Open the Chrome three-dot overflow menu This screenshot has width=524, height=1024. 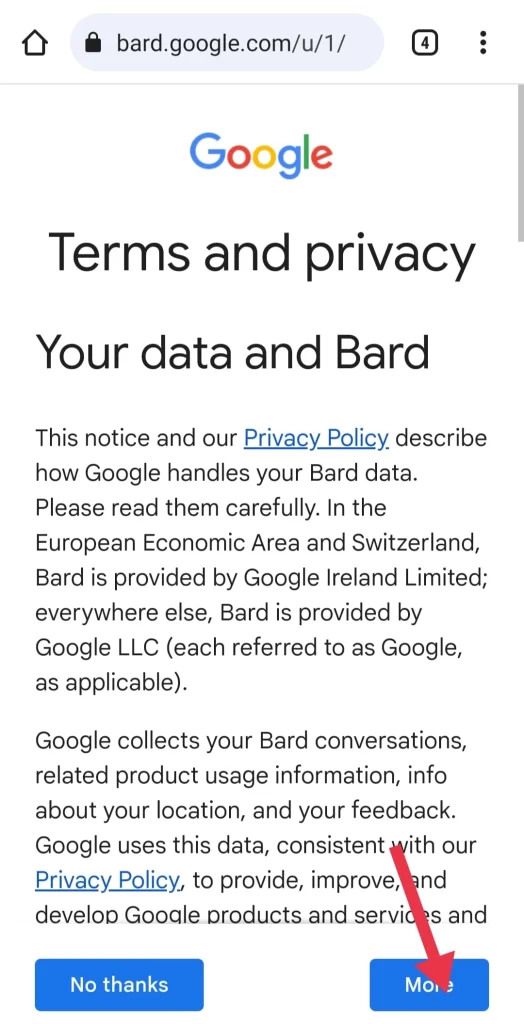point(483,43)
